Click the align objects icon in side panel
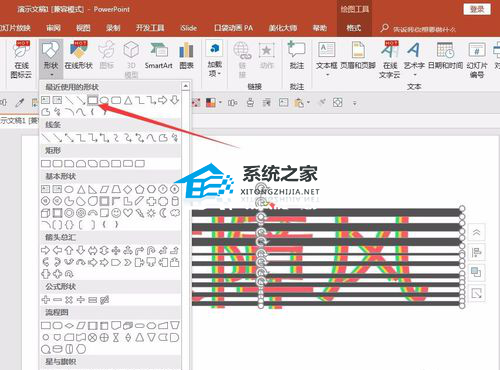Image resolution: width=500 pixels, height=370 pixels. (476, 252)
